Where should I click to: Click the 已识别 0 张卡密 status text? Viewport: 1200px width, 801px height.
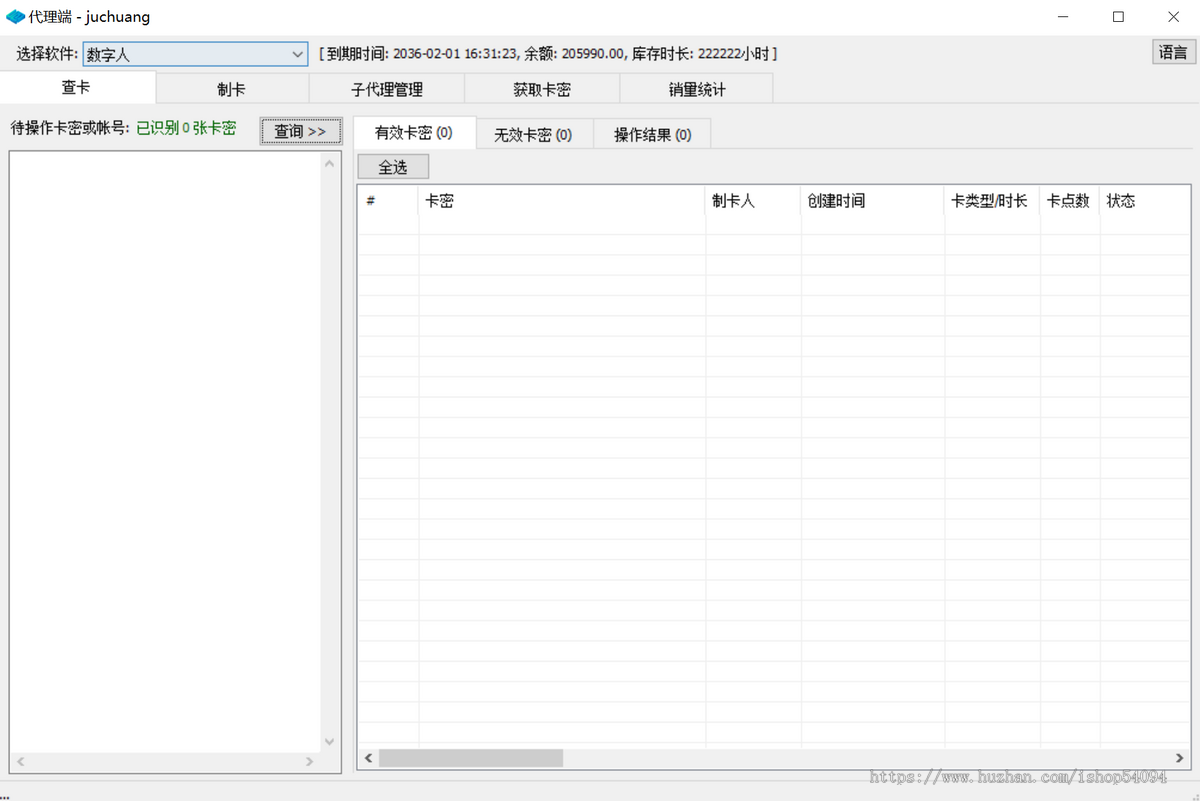186,129
